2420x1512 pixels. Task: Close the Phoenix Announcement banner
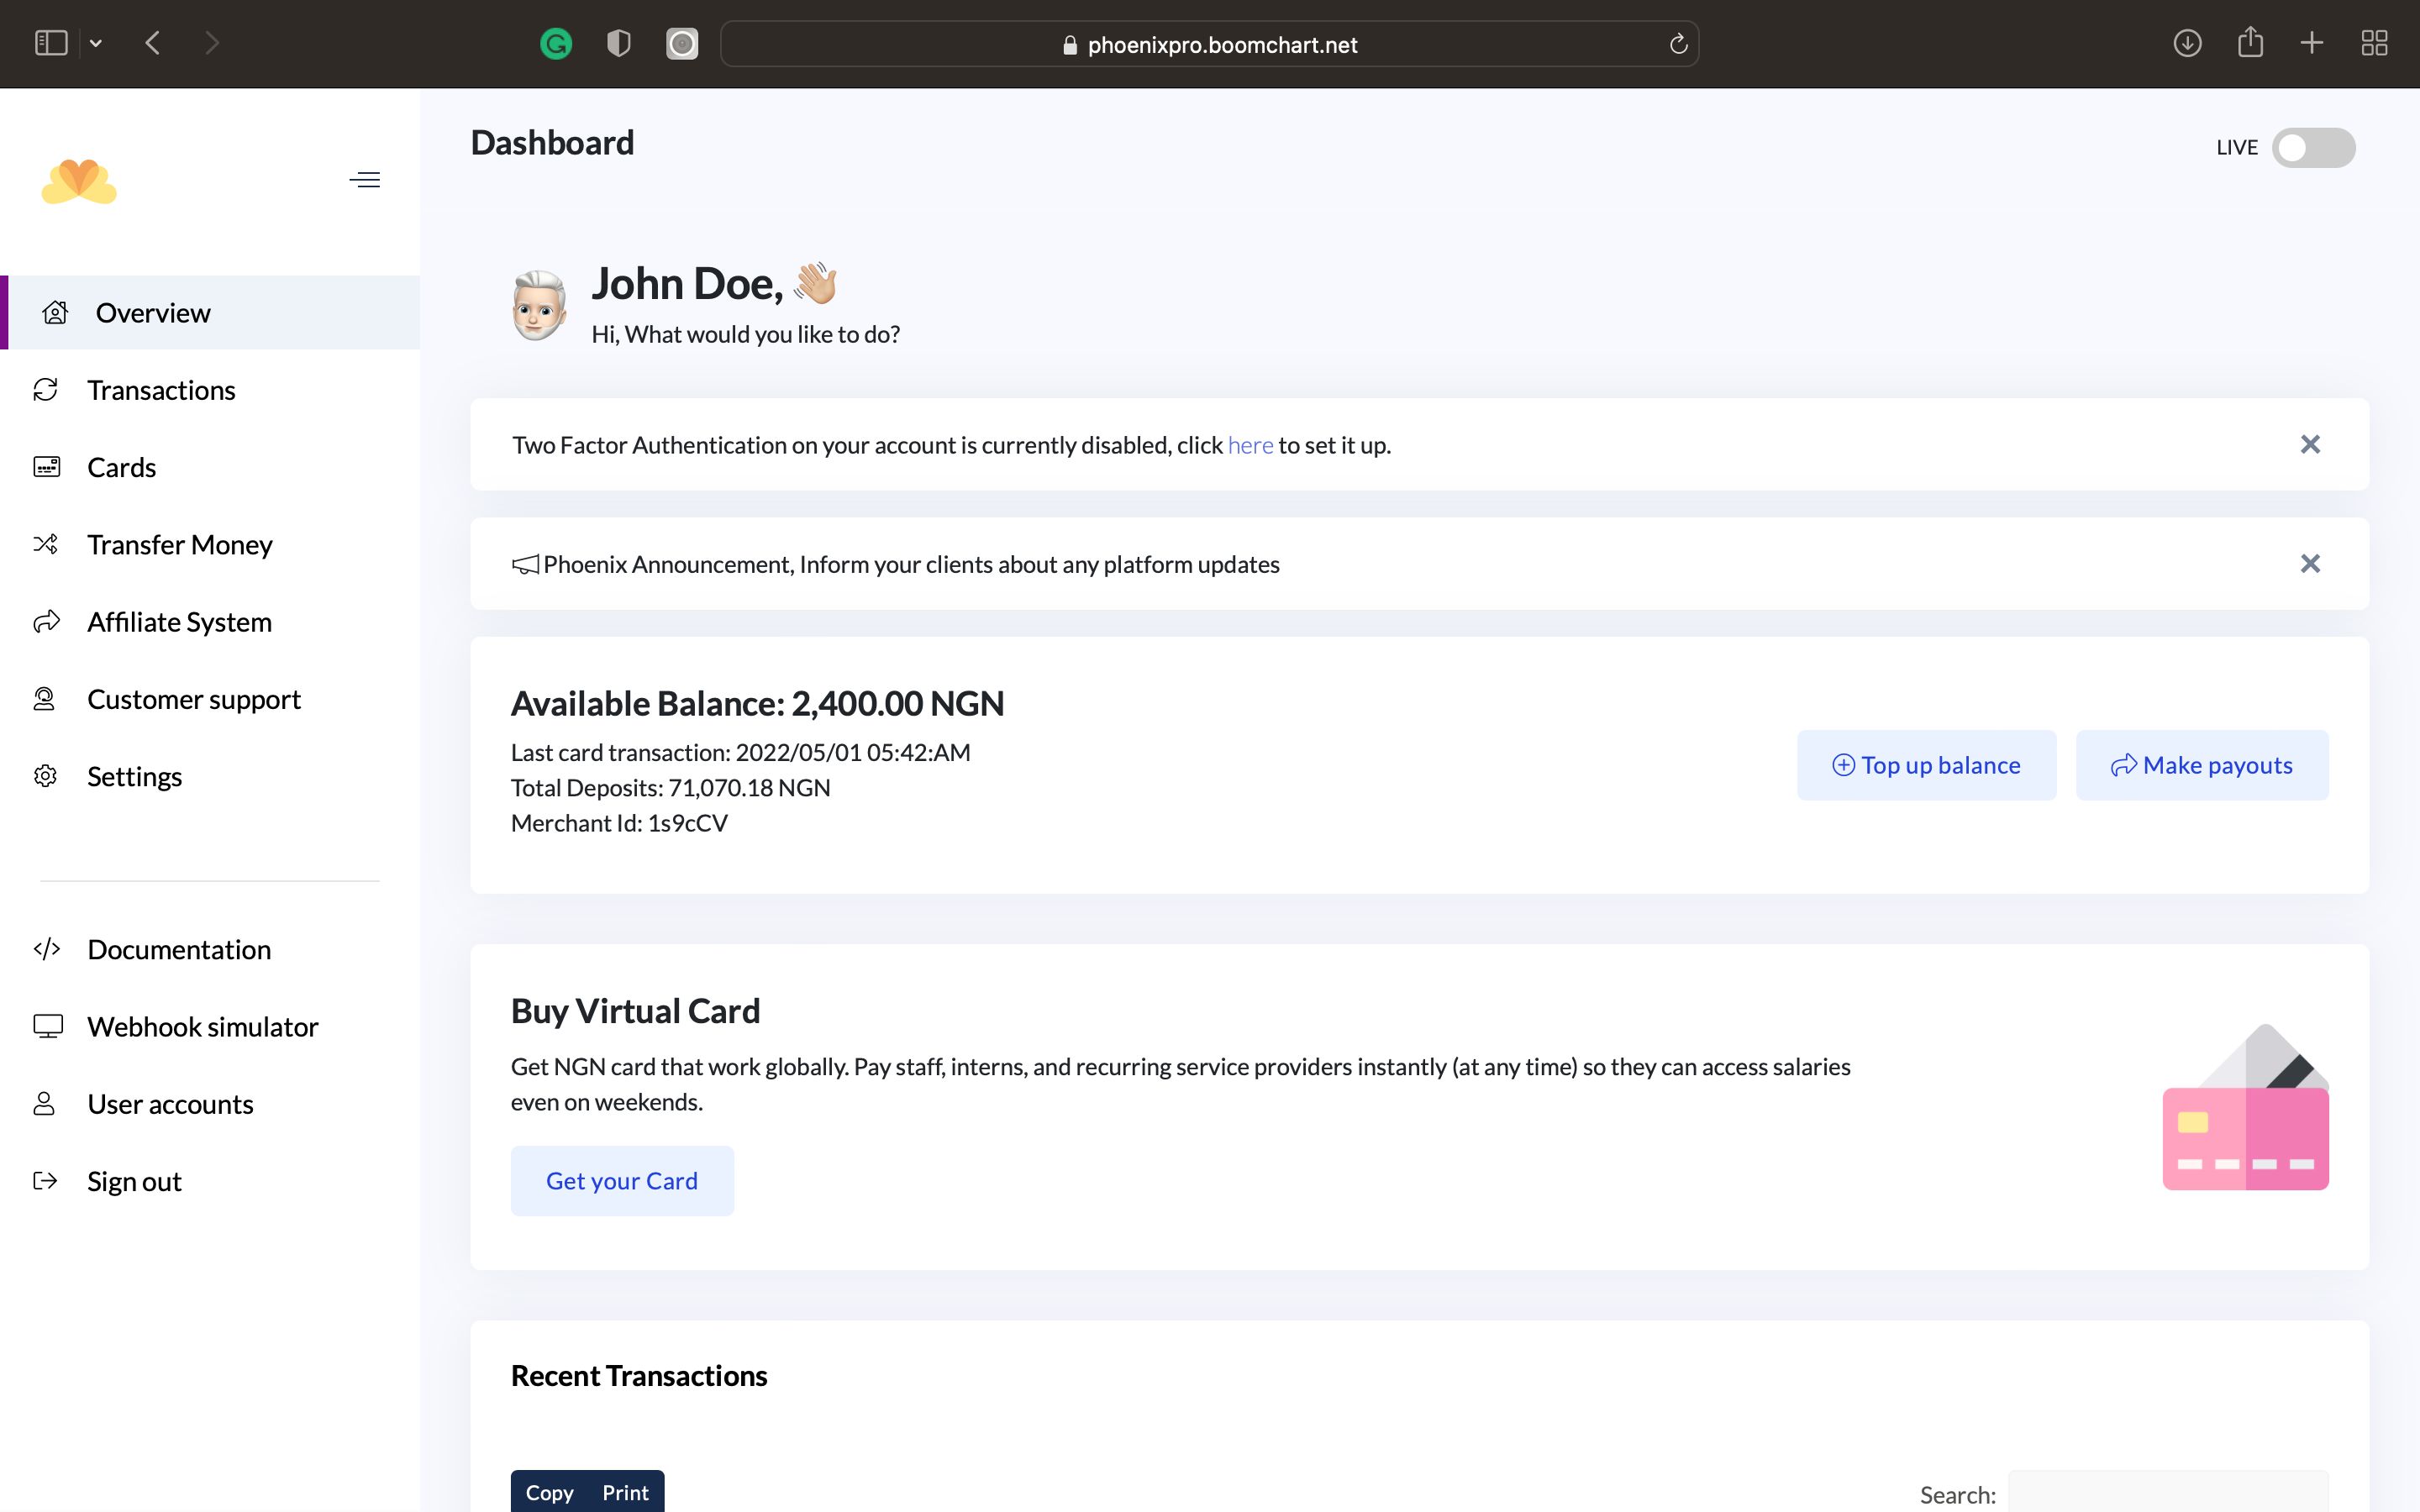pos(2309,564)
